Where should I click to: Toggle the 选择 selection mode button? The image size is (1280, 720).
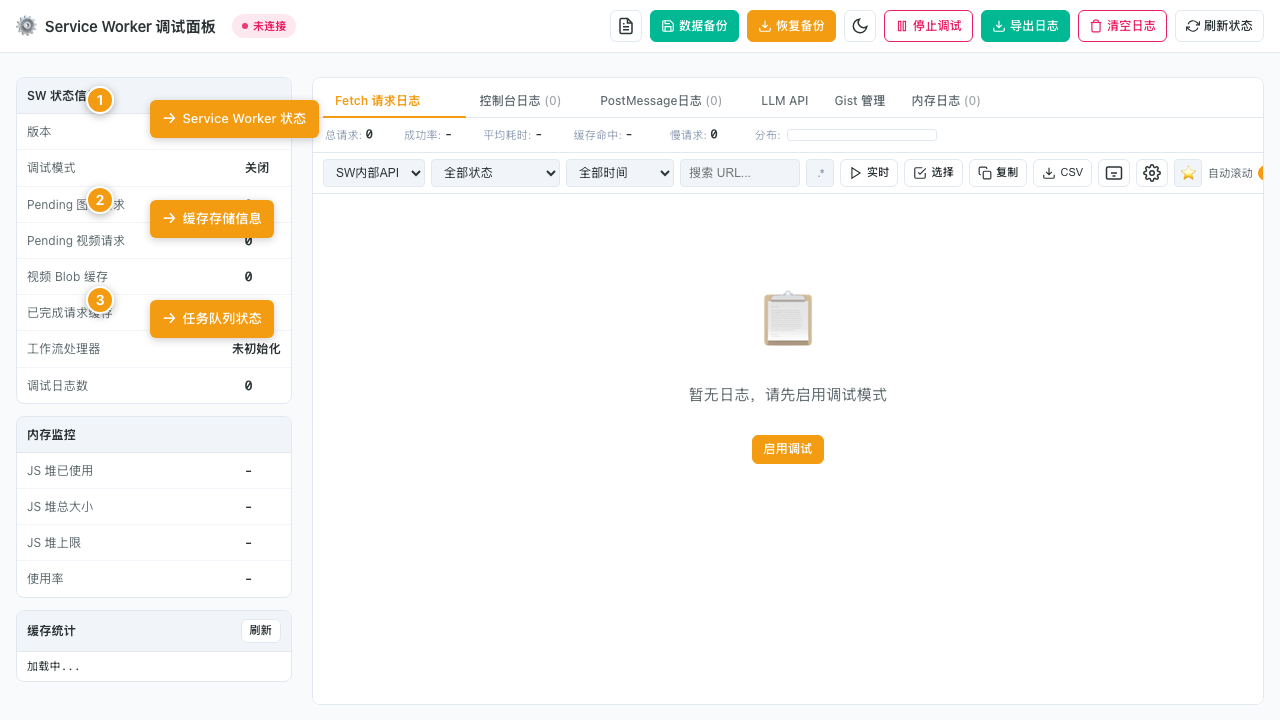(x=934, y=173)
